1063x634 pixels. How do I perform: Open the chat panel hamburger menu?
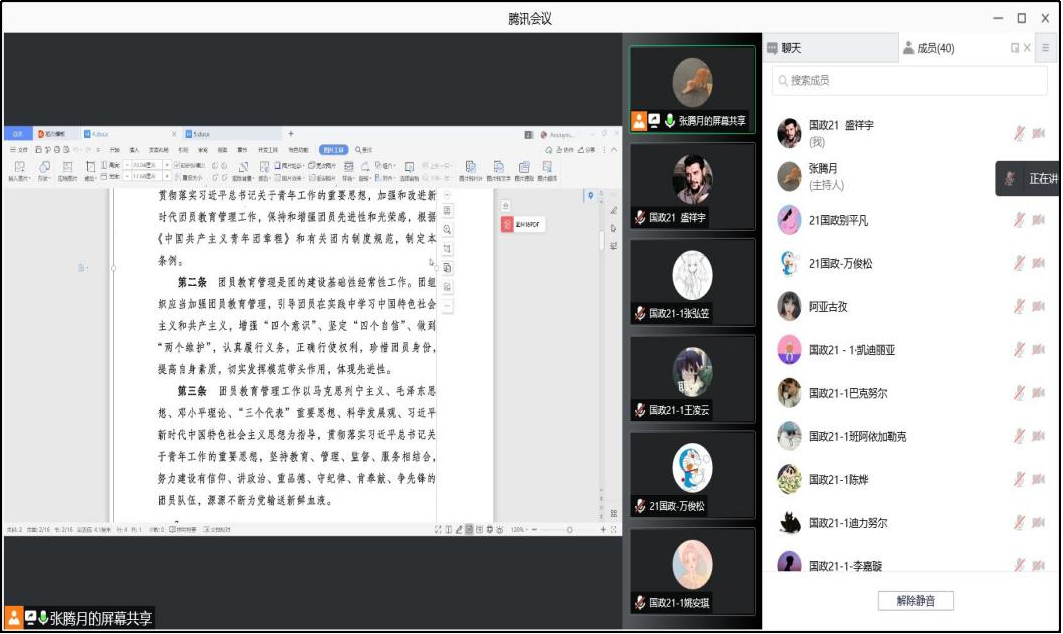tap(1045, 47)
